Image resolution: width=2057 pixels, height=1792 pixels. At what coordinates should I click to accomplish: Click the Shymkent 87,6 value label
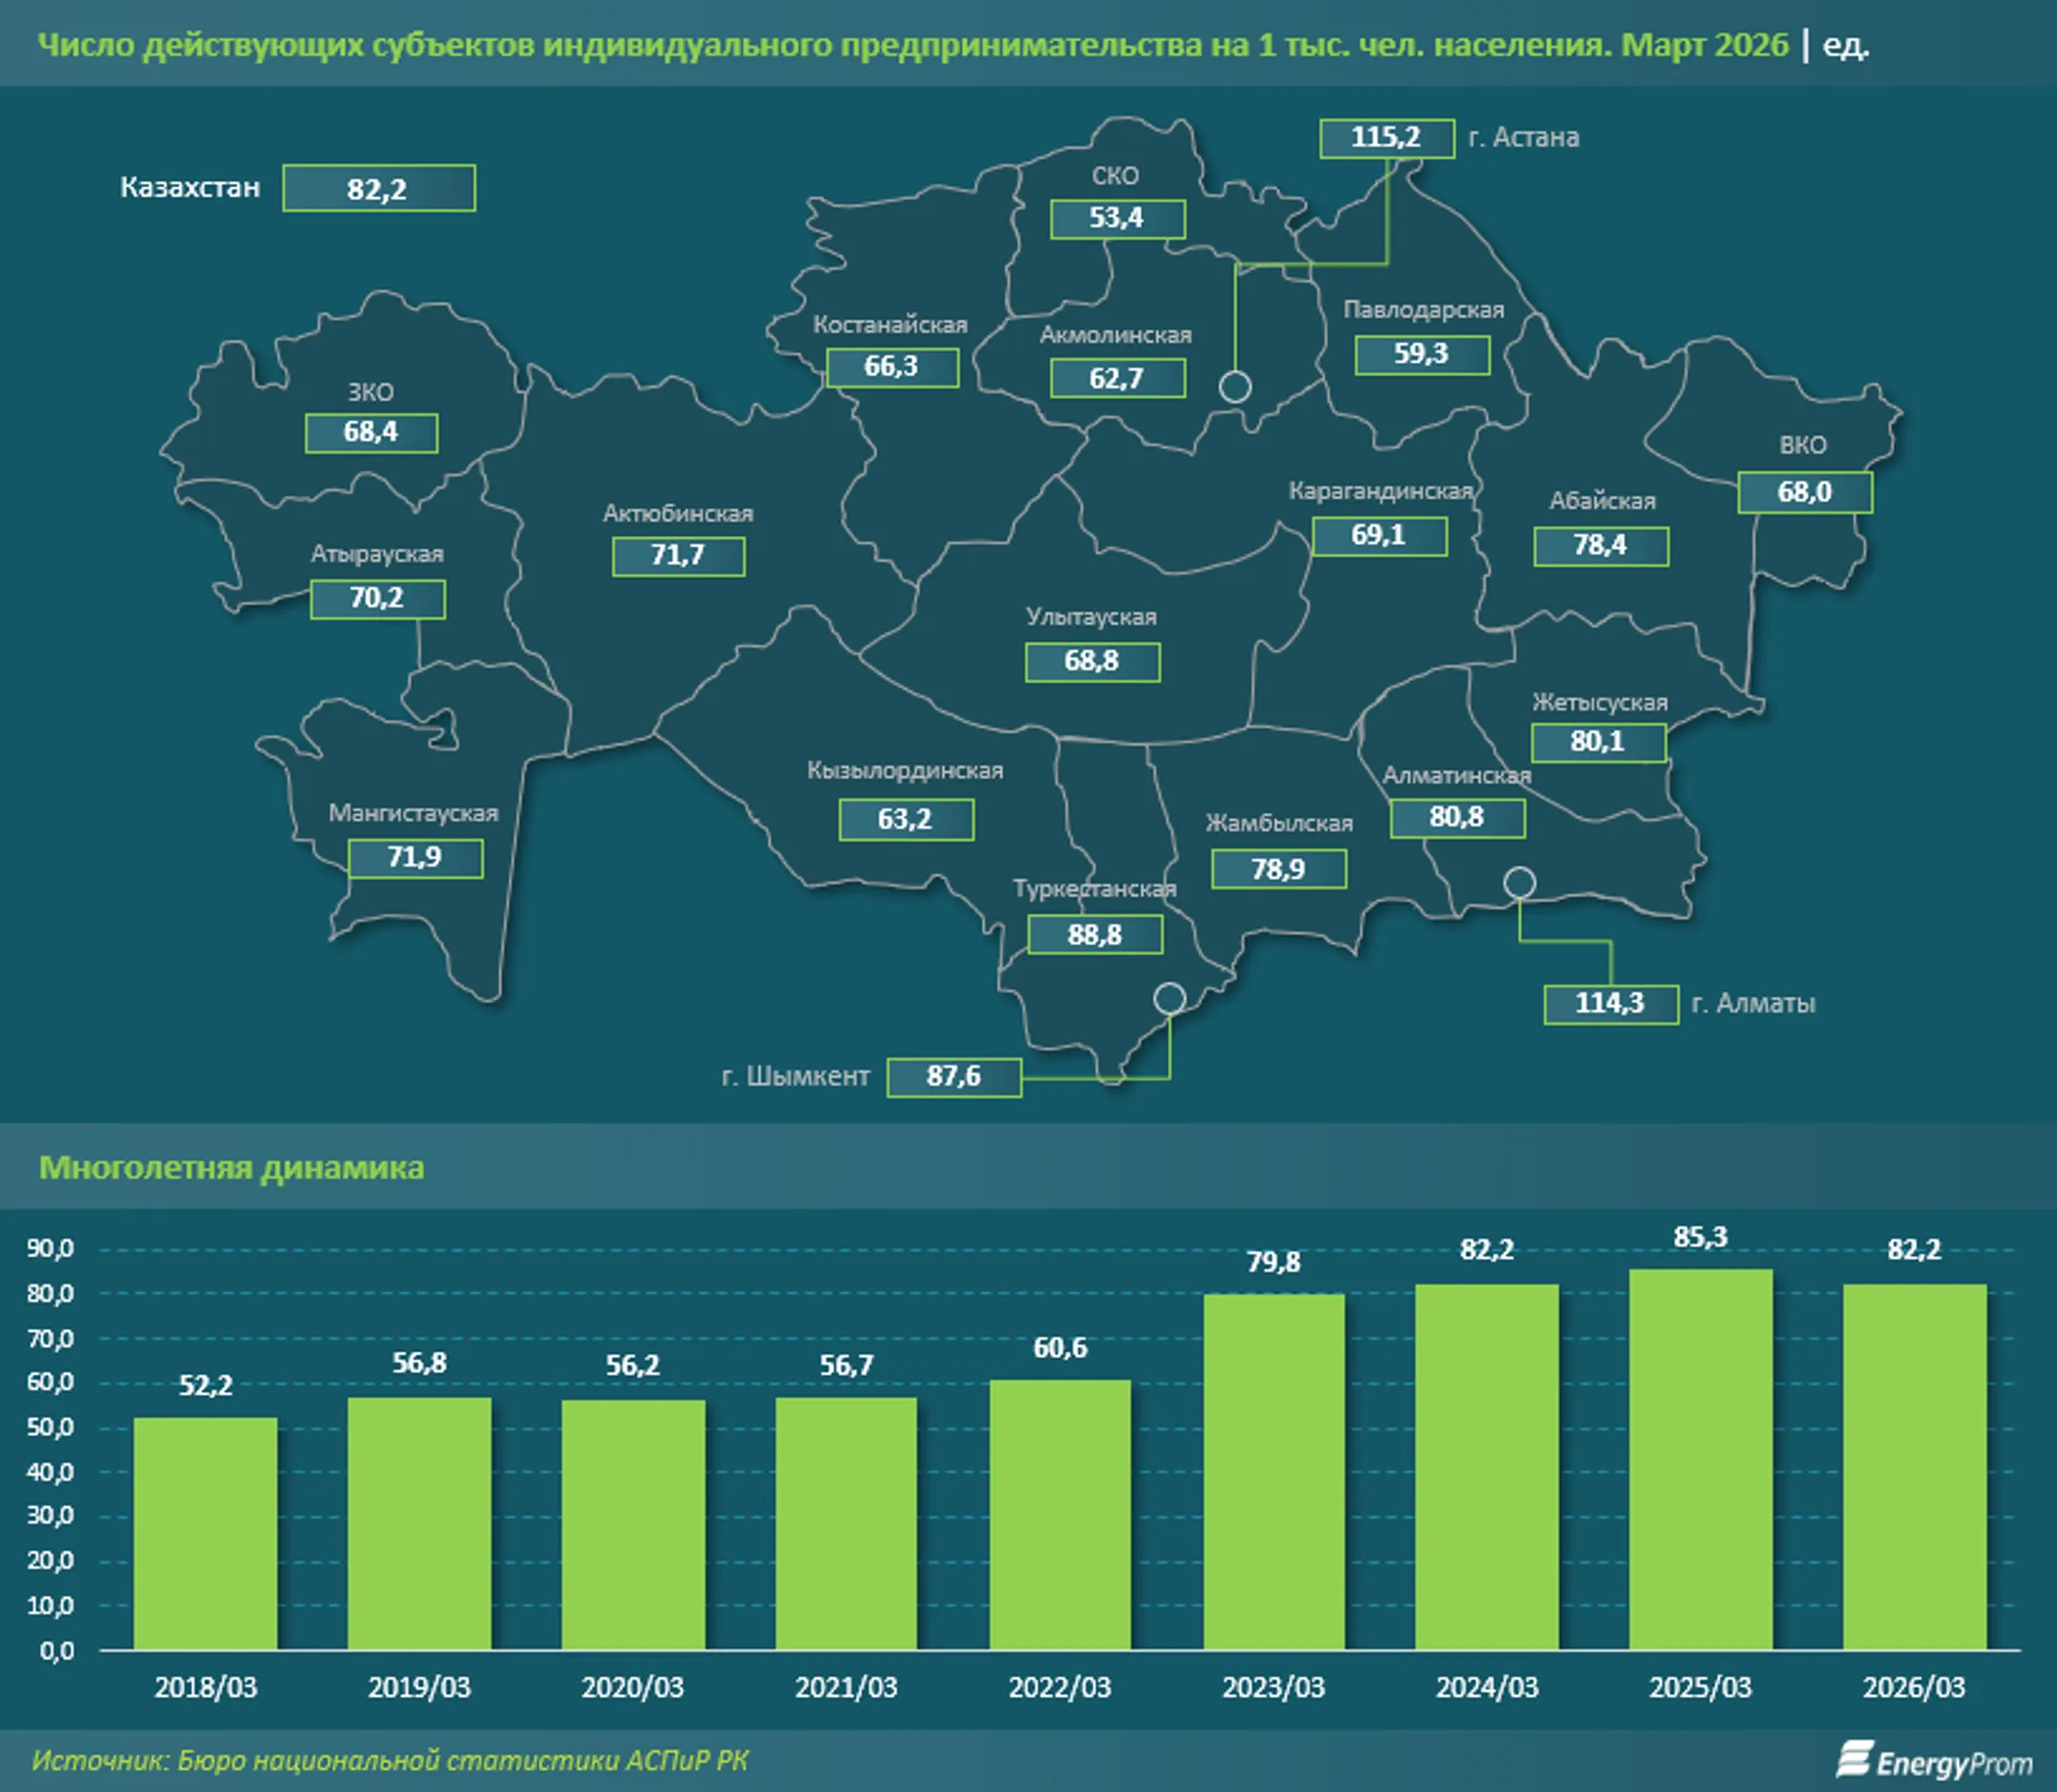954,1077
